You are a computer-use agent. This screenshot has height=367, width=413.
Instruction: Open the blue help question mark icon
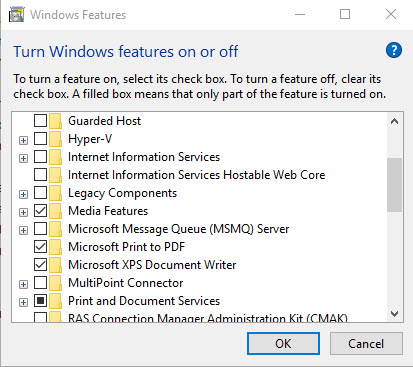(x=394, y=50)
